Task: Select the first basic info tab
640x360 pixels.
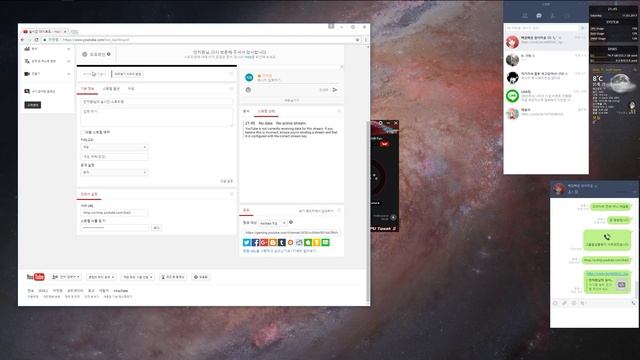Action: 88,89
